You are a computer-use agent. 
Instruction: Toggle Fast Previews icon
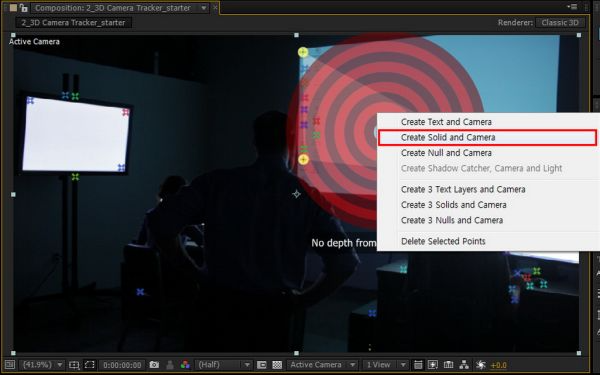click(433, 365)
